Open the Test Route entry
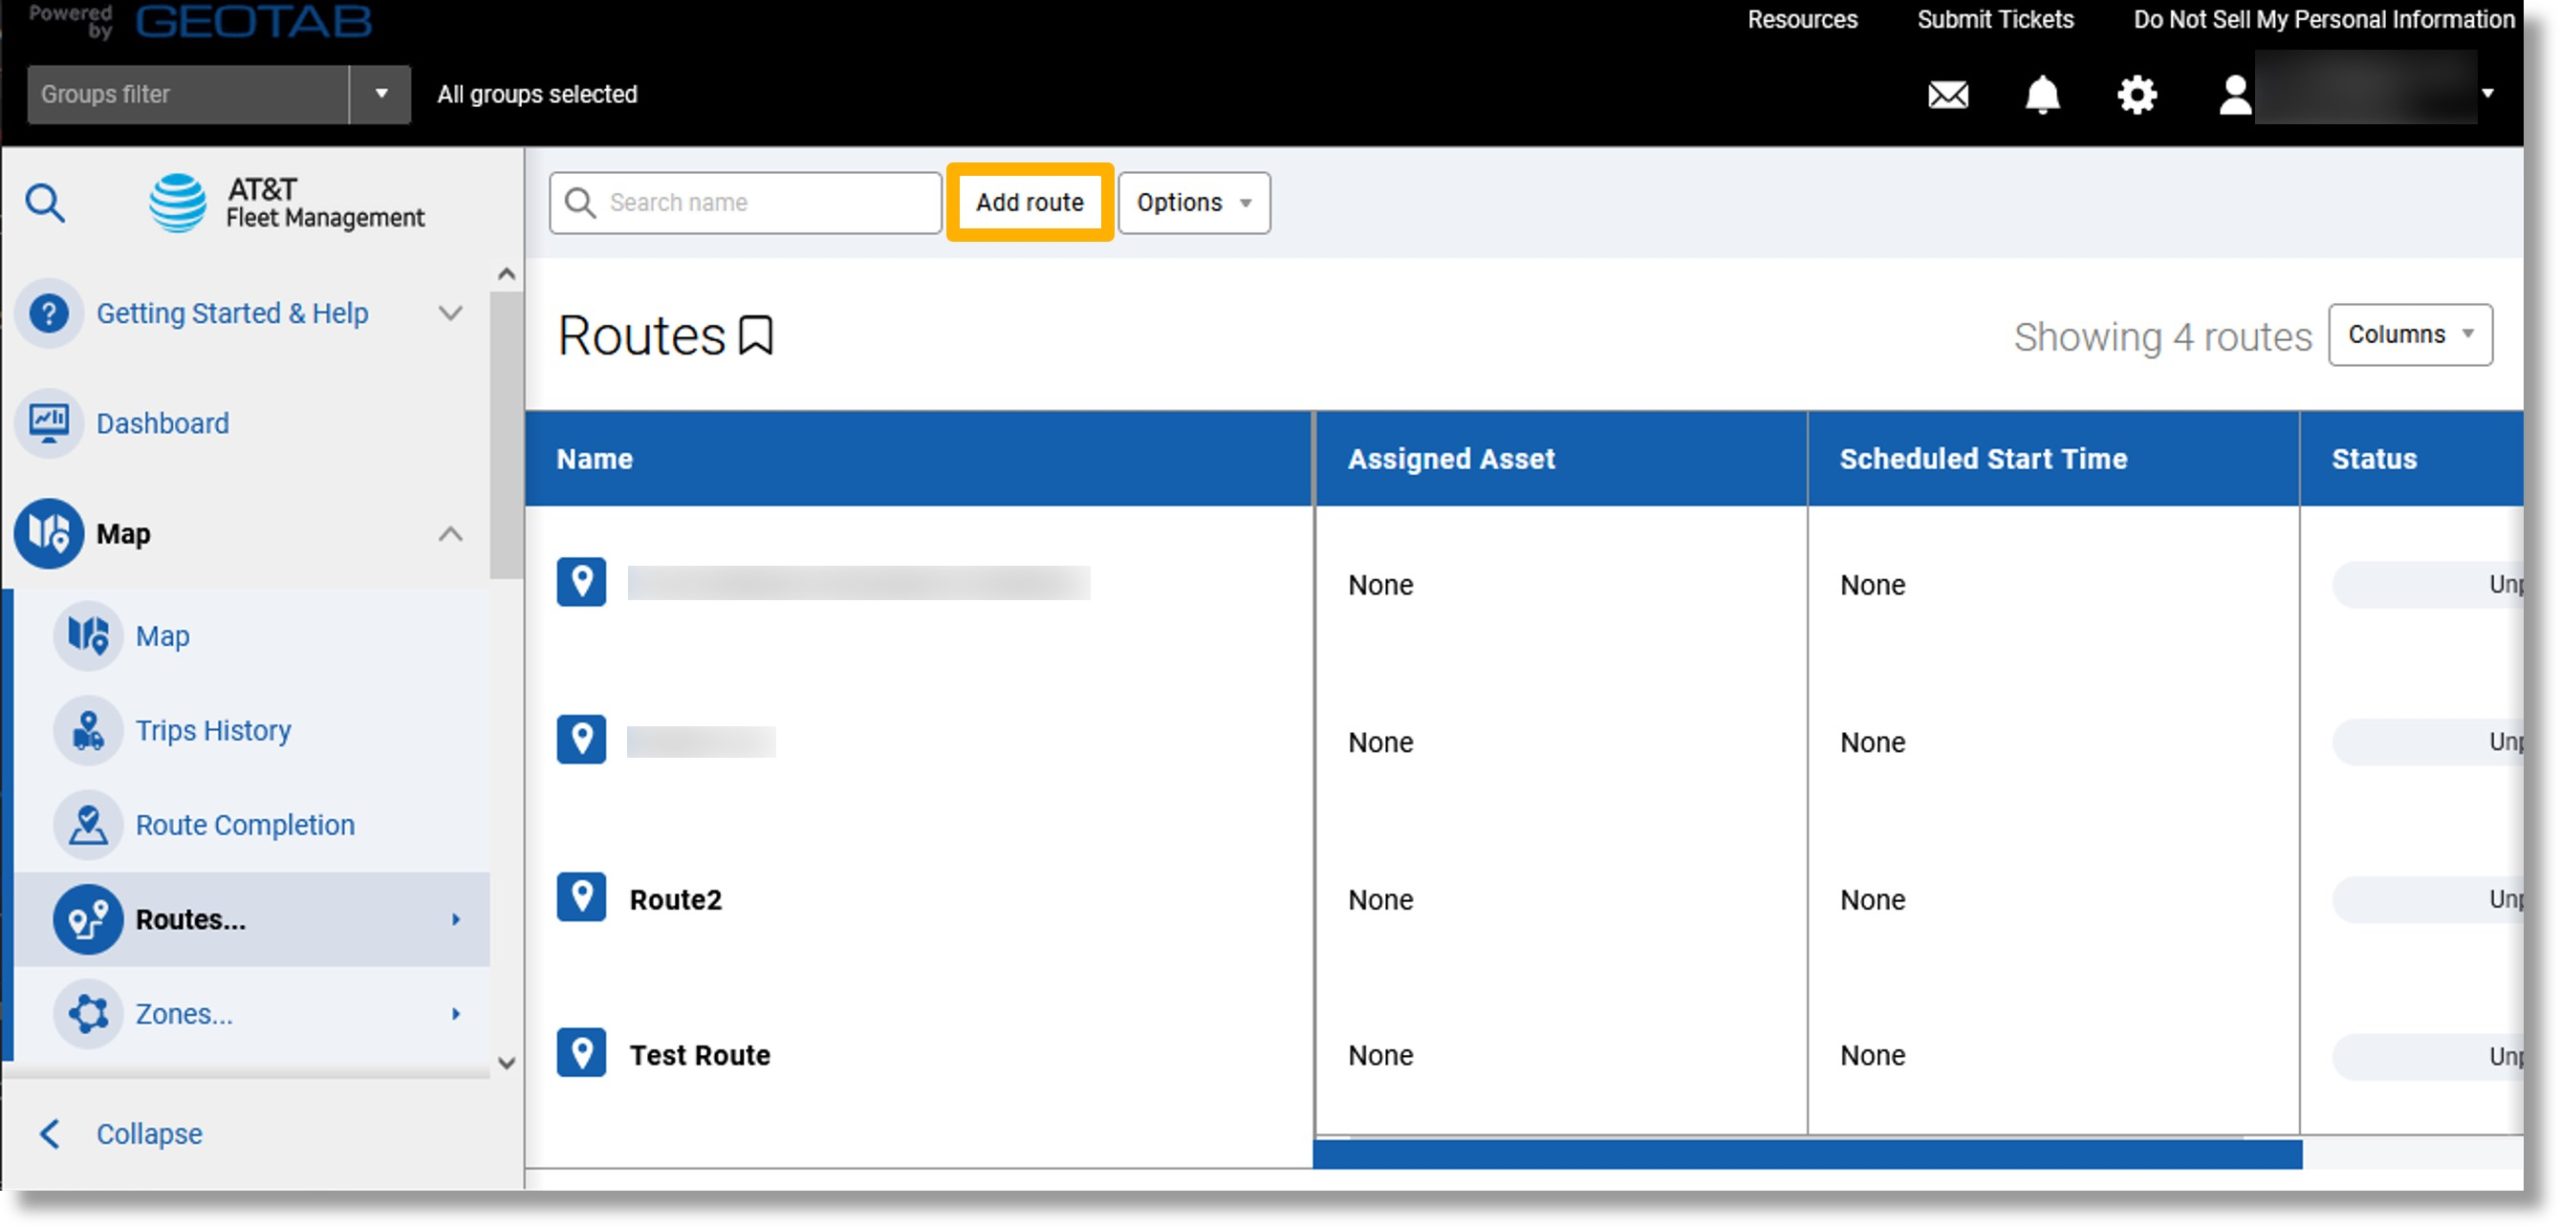This screenshot has height=1227, width=2560. [x=700, y=1055]
